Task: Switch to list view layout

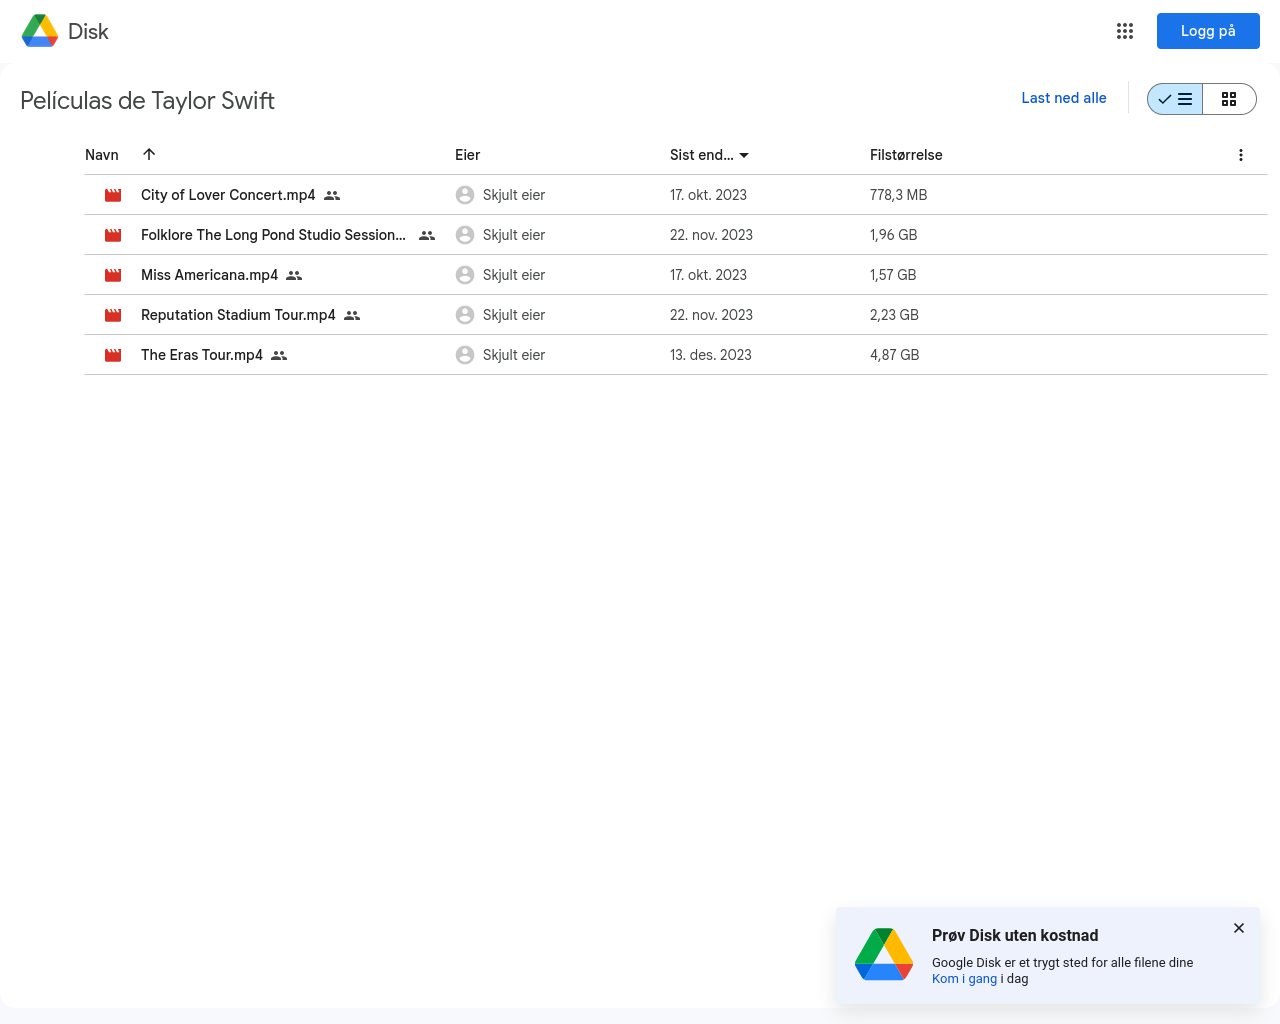Action: point(1175,99)
